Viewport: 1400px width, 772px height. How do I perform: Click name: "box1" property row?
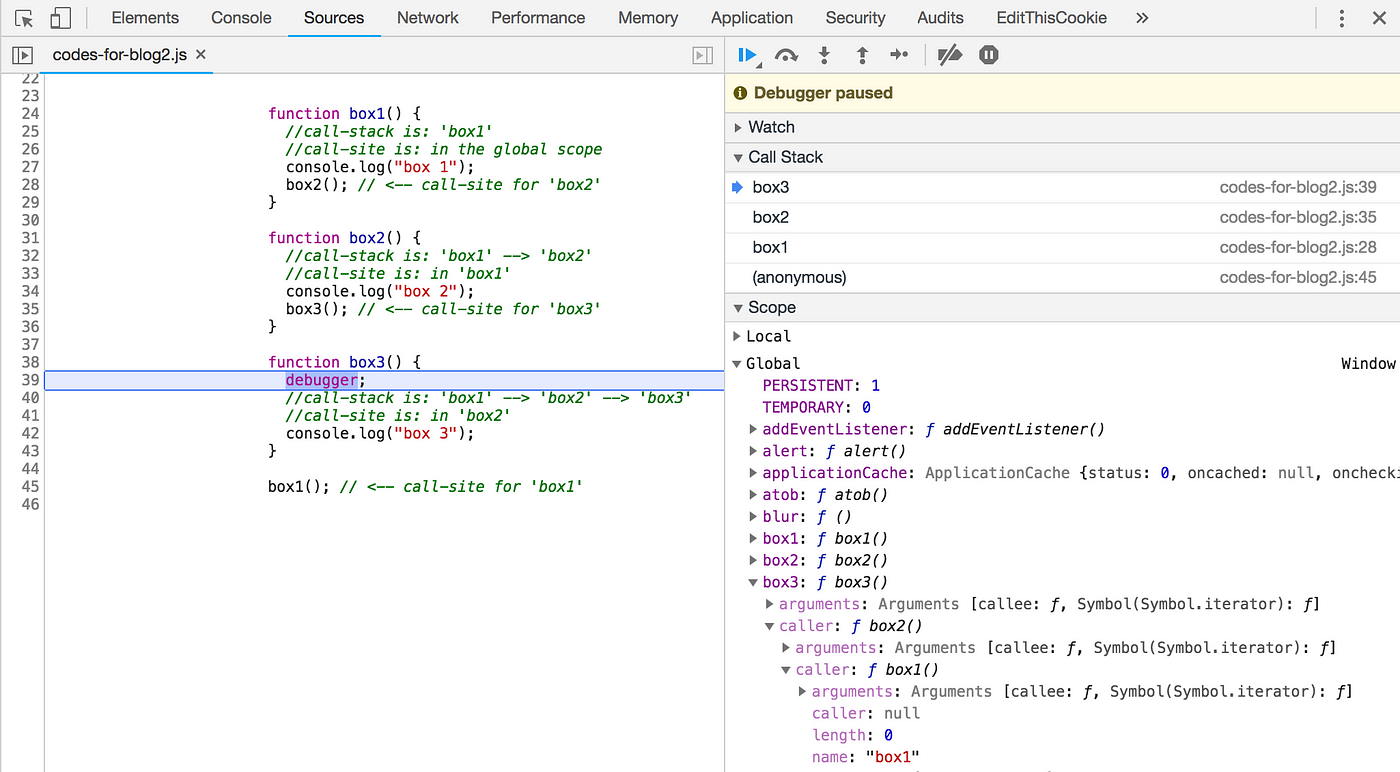pyautogui.click(x=865, y=758)
